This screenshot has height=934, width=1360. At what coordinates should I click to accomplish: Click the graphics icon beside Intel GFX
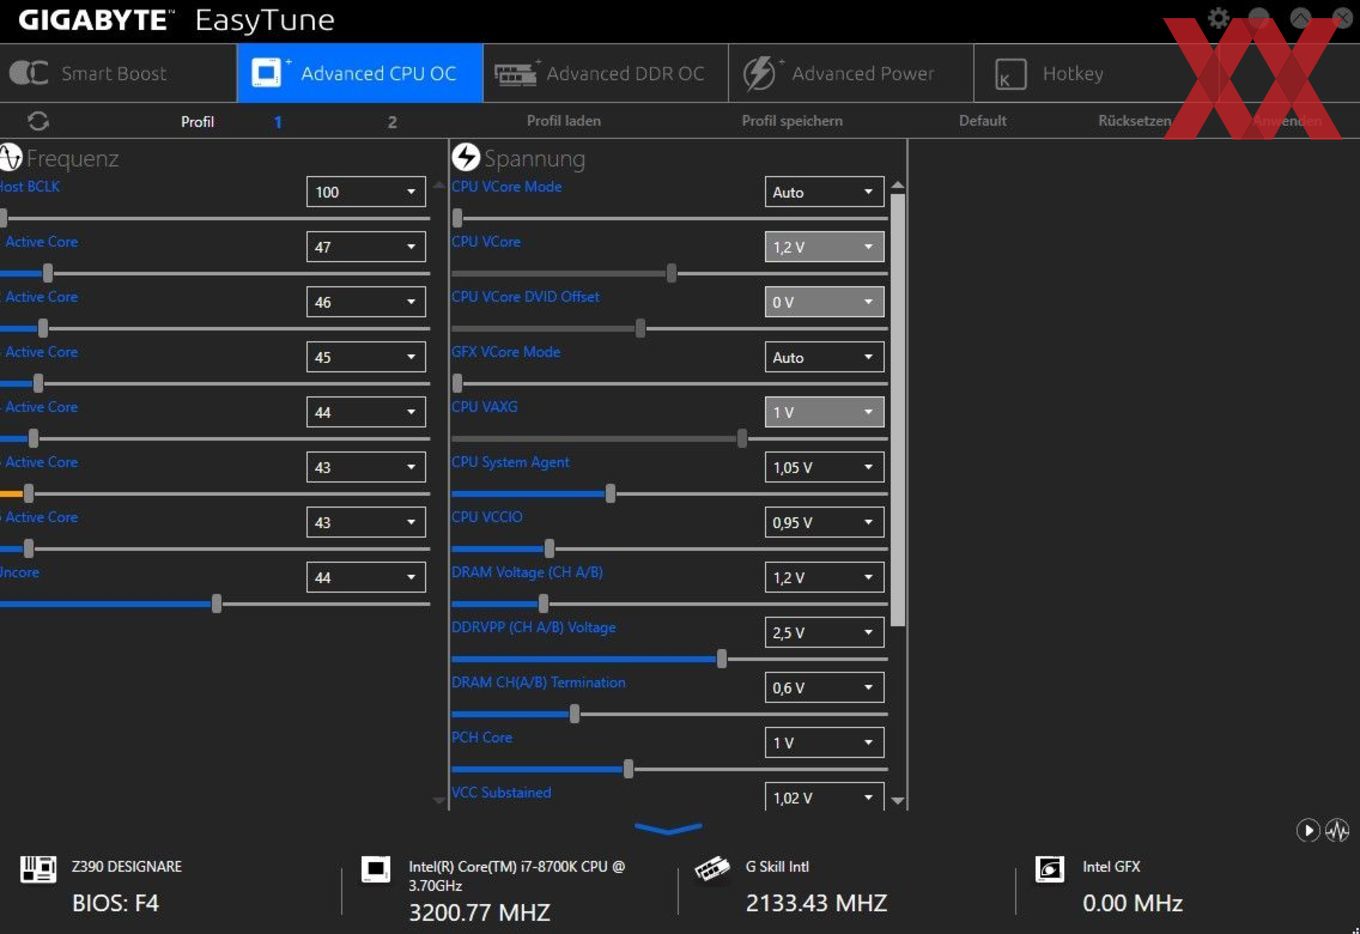1050,869
